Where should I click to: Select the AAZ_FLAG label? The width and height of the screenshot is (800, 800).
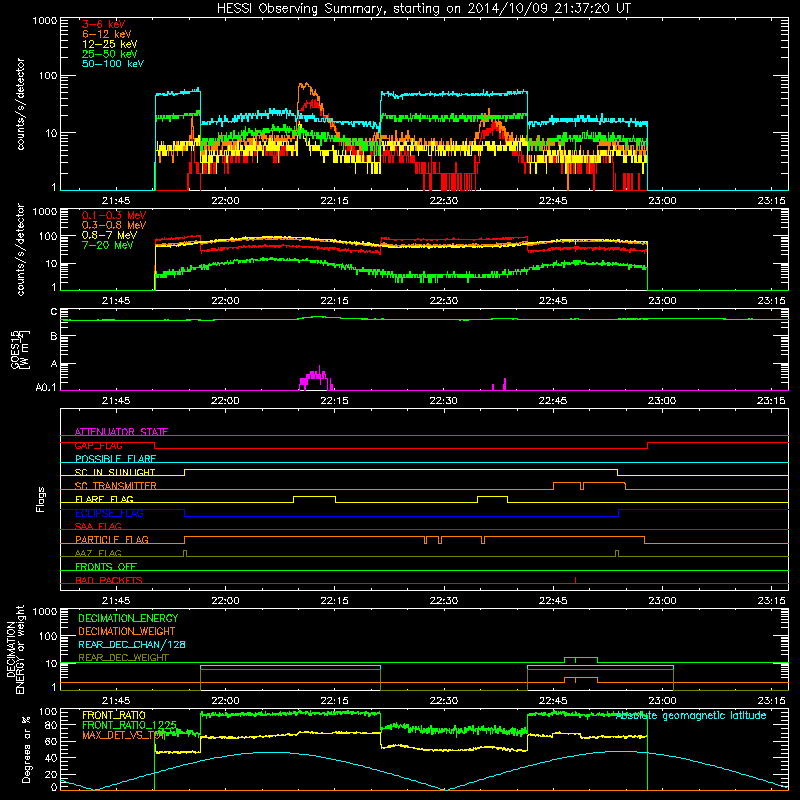pos(98,553)
